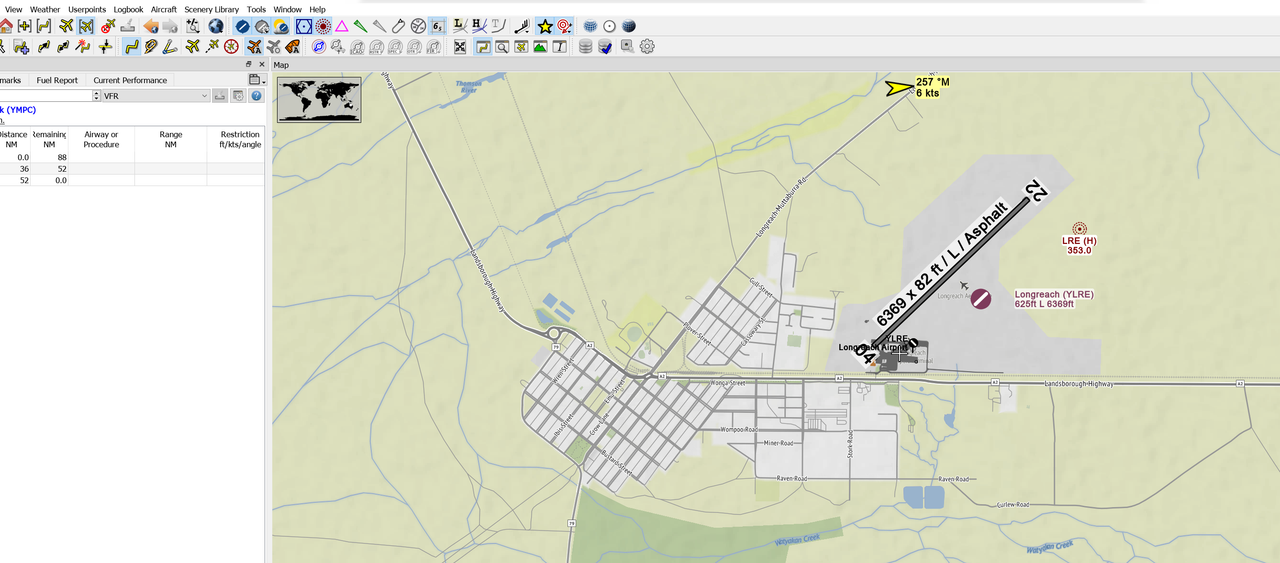Open the VFR flight type dropdown
This screenshot has height=563, width=1280.
click(x=156, y=96)
